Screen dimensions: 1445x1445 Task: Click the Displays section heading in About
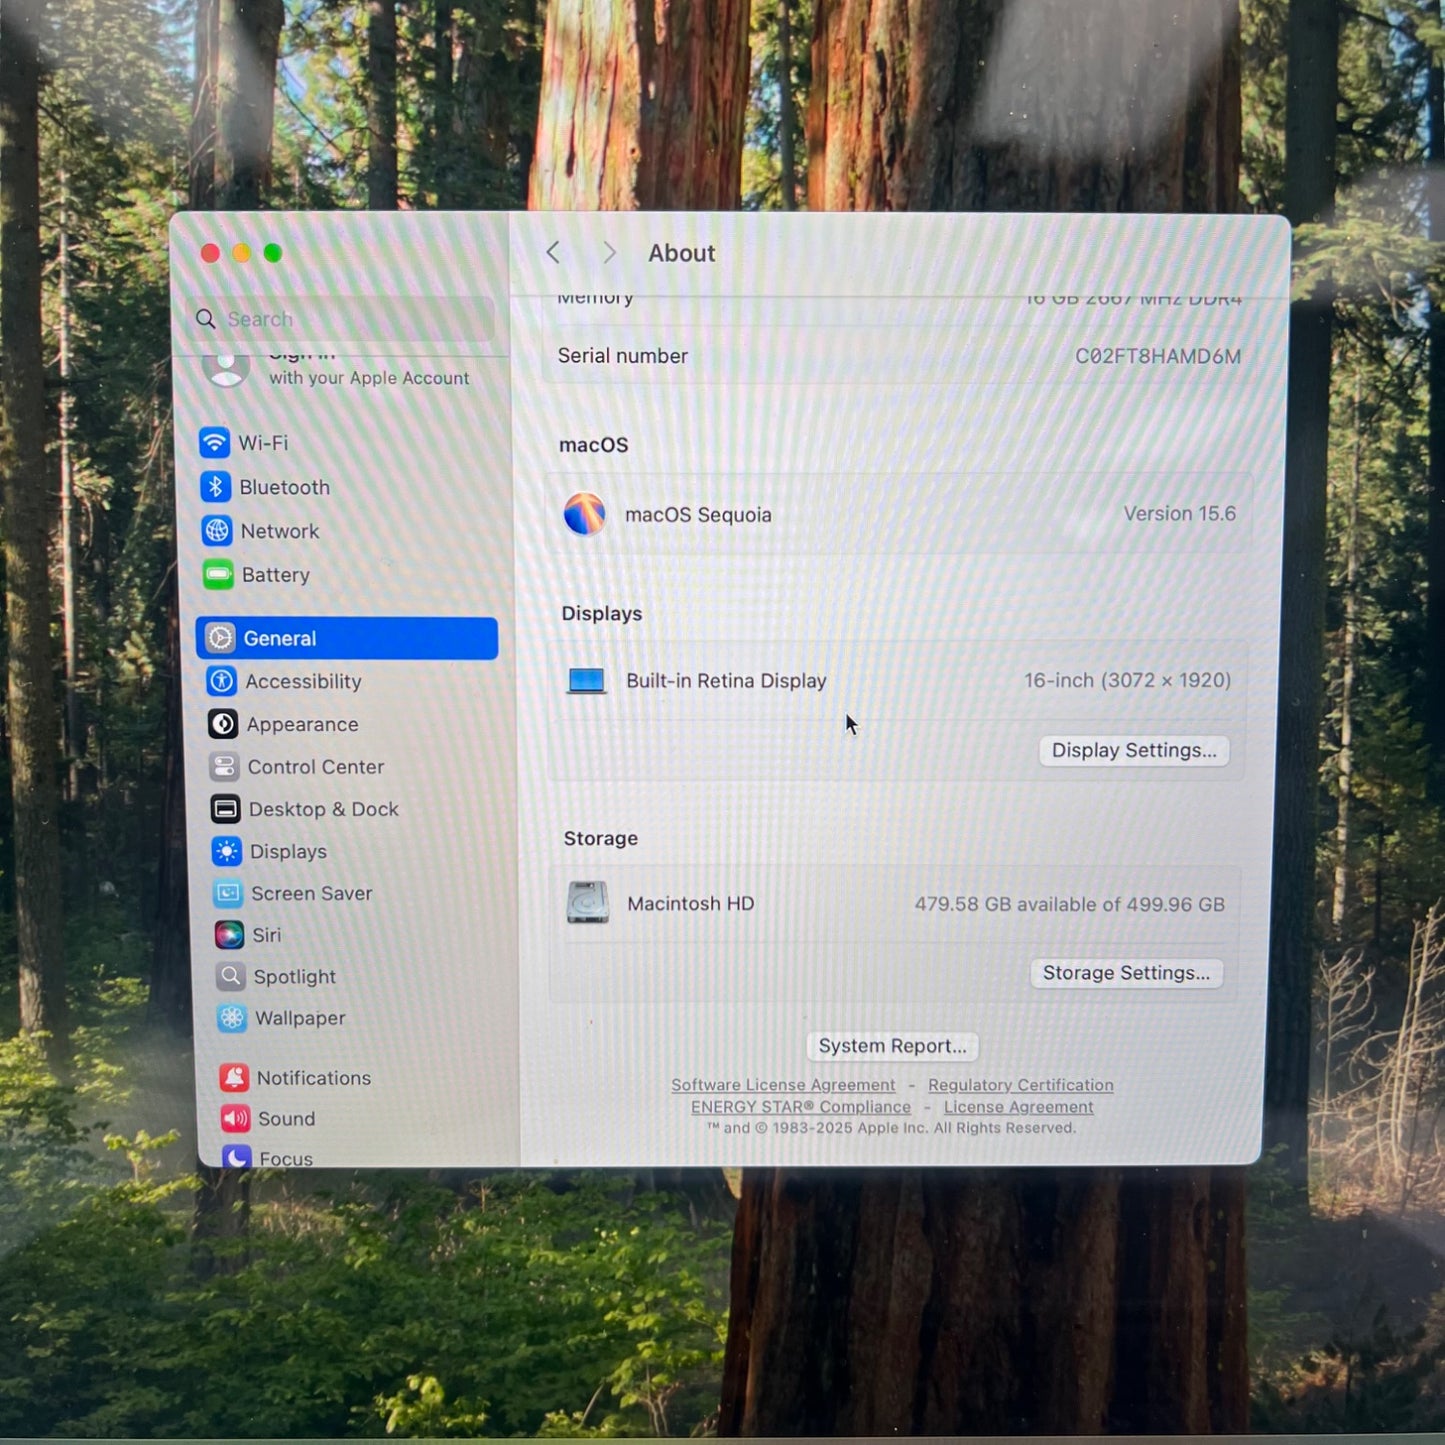(602, 614)
